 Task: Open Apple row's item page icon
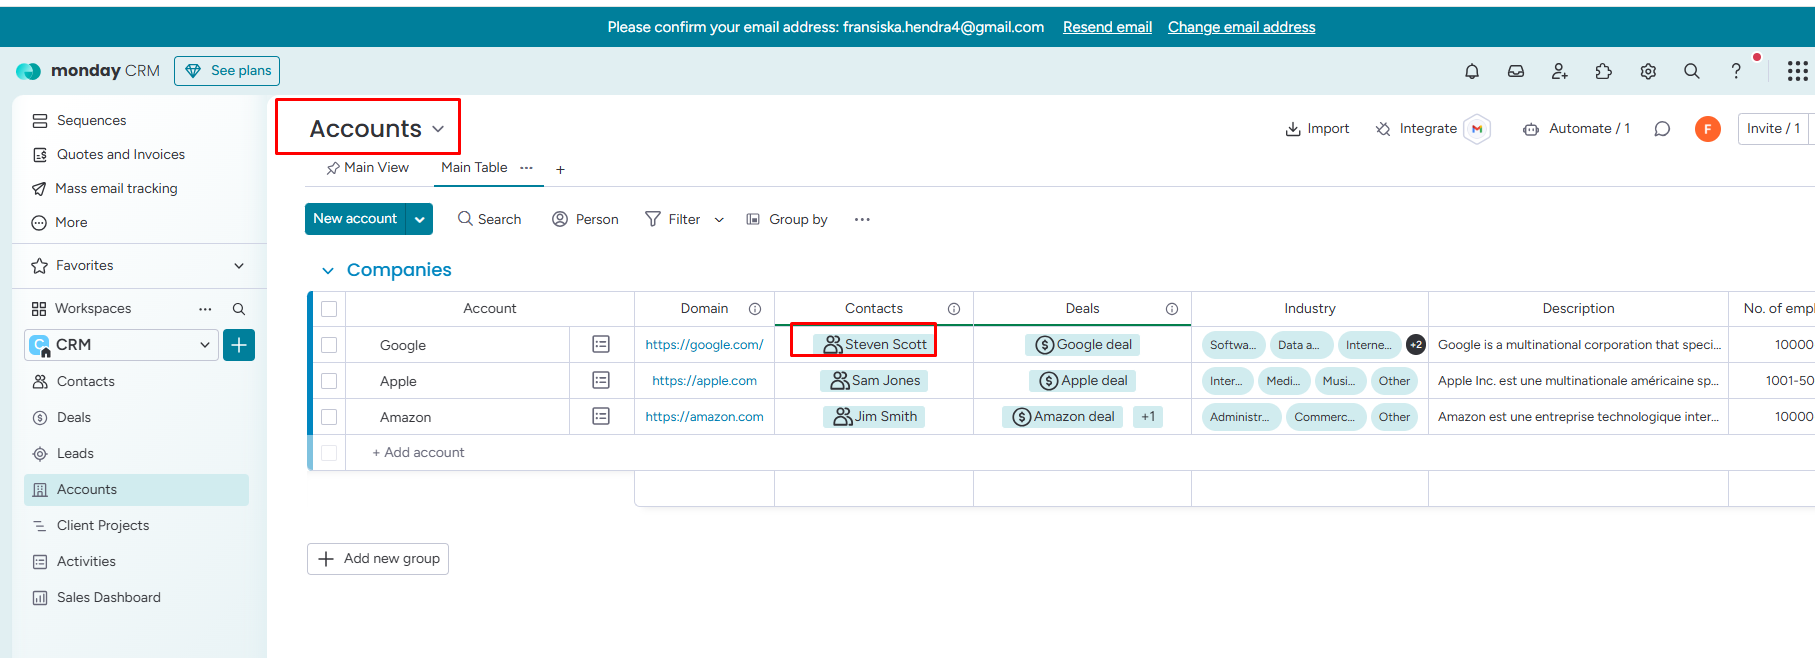tap(601, 380)
